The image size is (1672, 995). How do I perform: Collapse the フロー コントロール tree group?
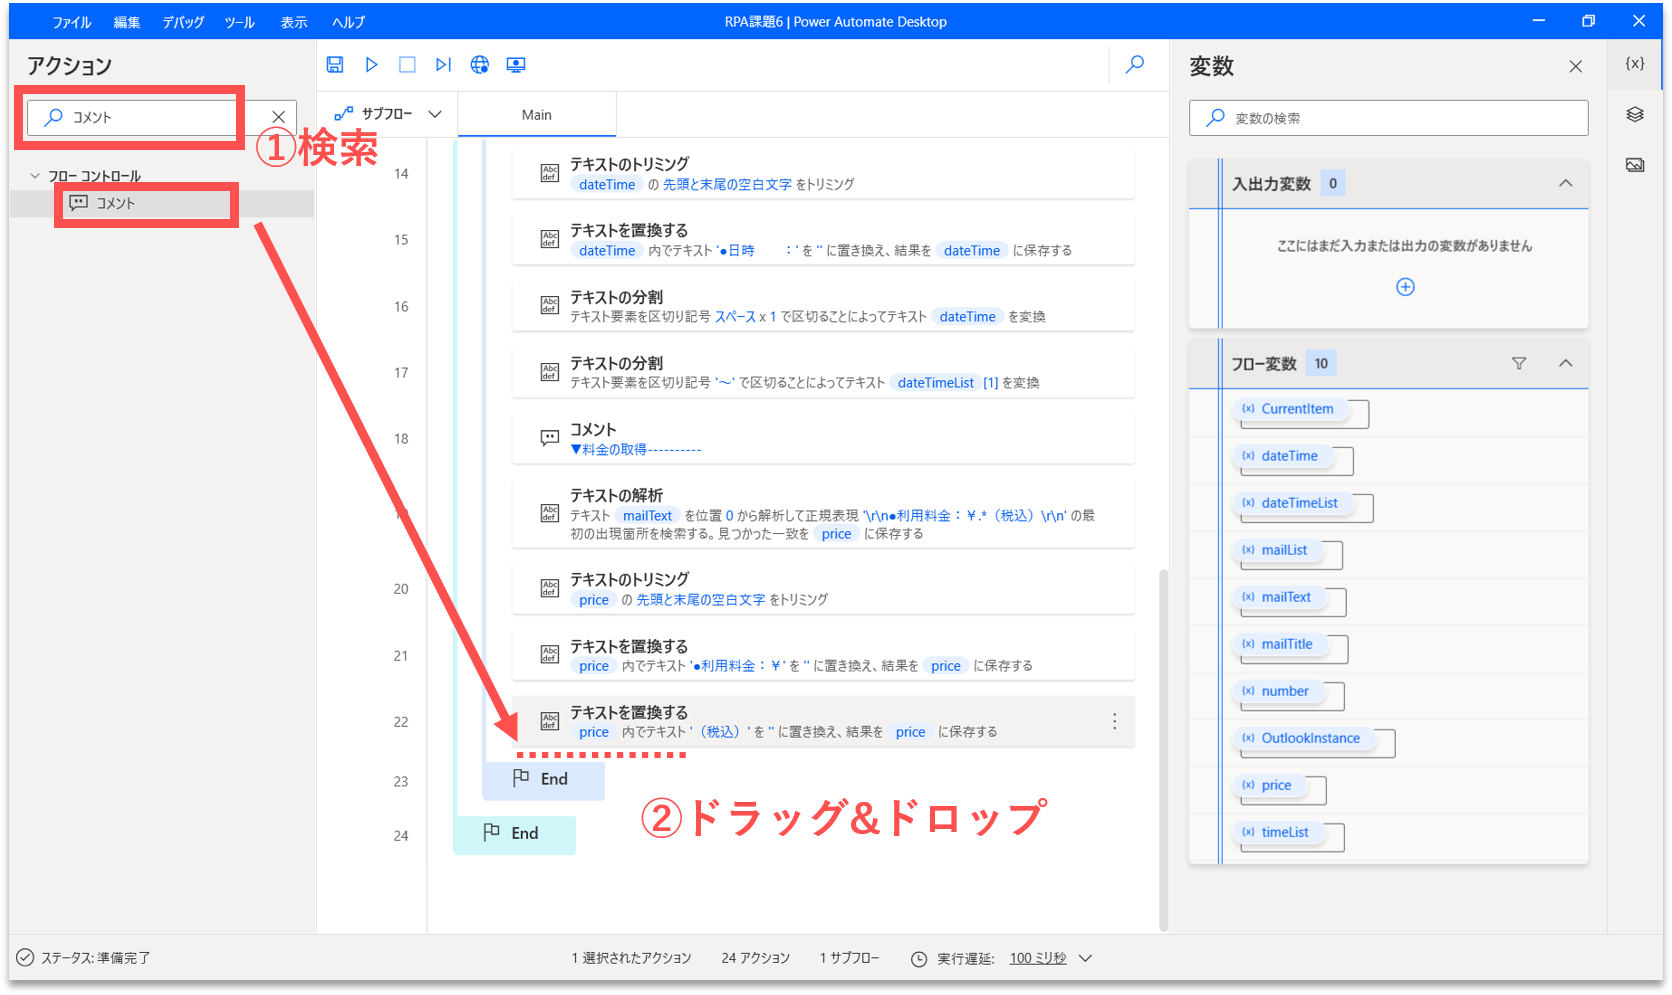36,176
